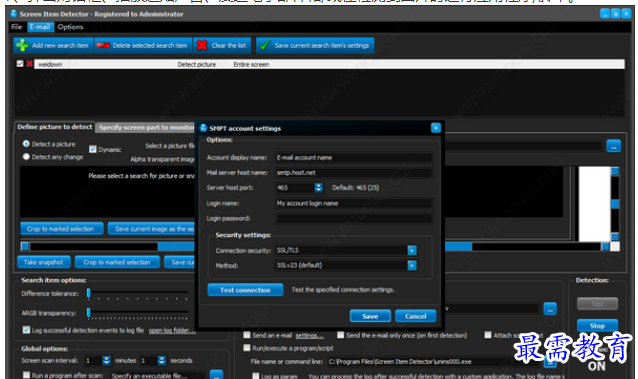Open the File menu
Image resolution: width=638 pixels, height=379 pixels.
[17, 27]
